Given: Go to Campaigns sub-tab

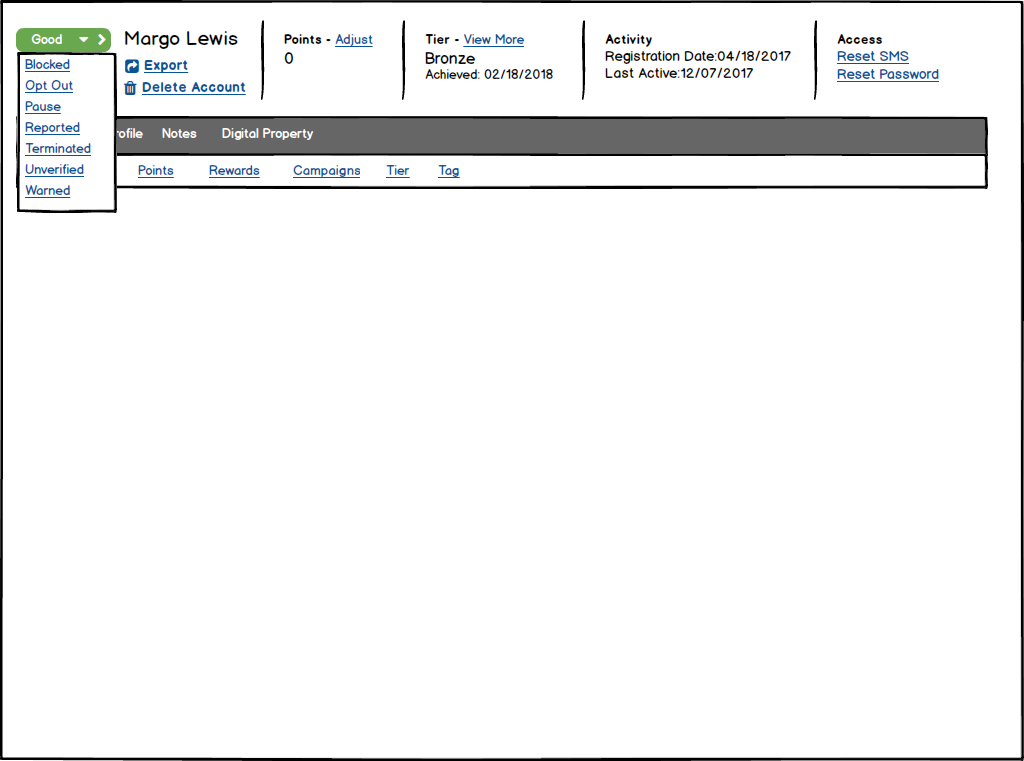Looking at the screenshot, I should 327,170.
